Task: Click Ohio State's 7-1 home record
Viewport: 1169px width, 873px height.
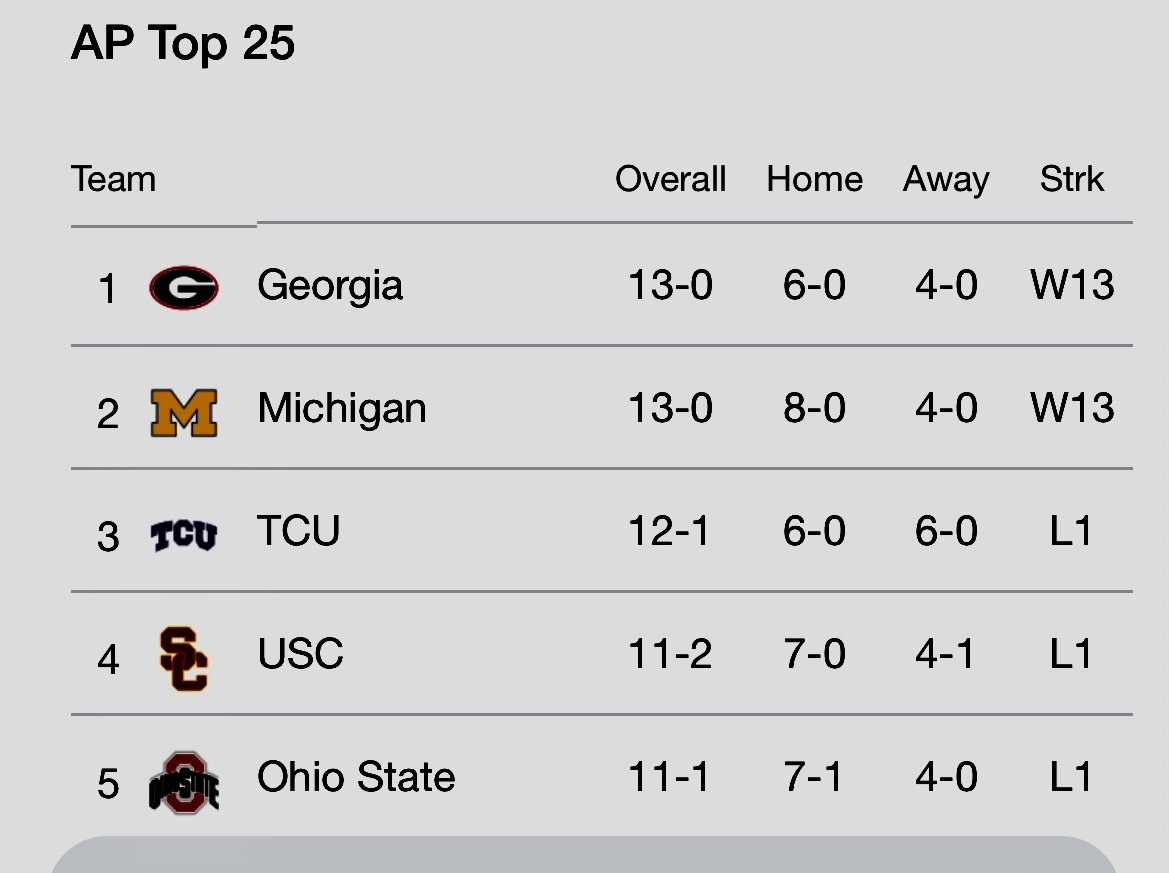Action: 813,777
